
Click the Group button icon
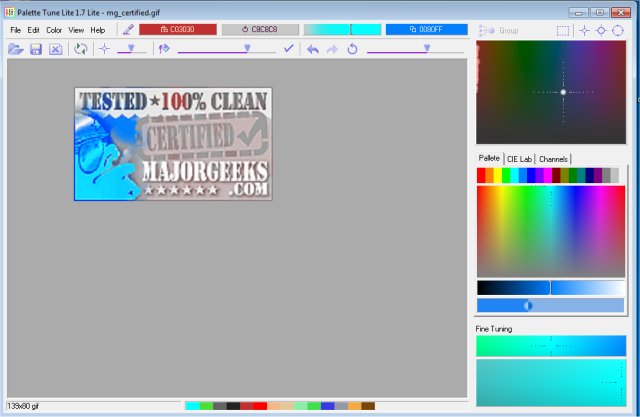pos(498,31)
